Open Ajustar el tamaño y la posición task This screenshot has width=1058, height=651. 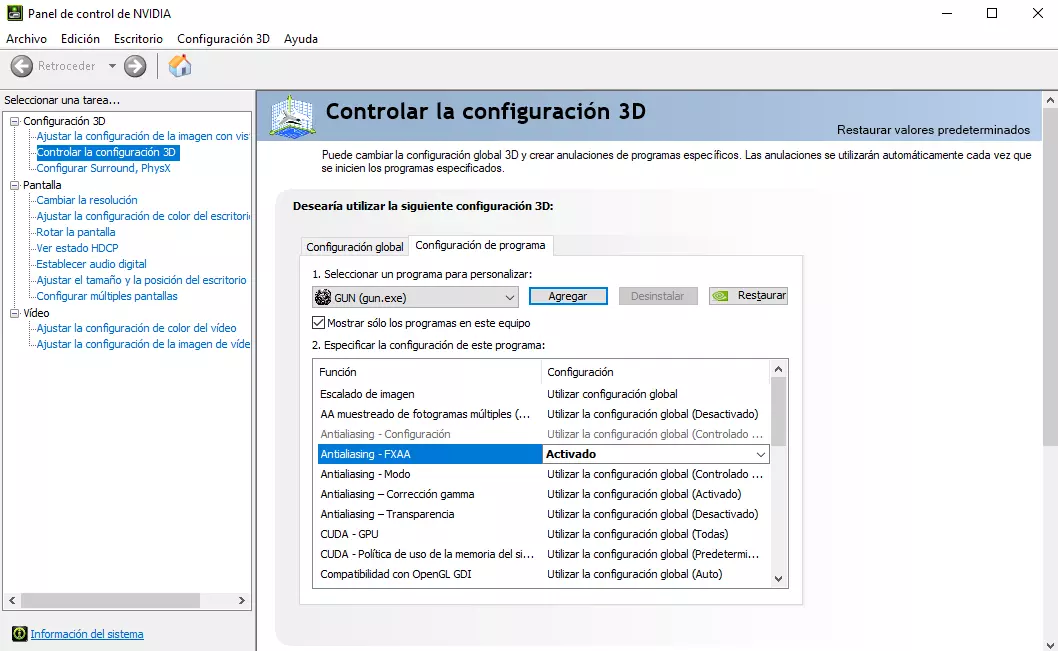pyautogui.click(x=142, y=280)
